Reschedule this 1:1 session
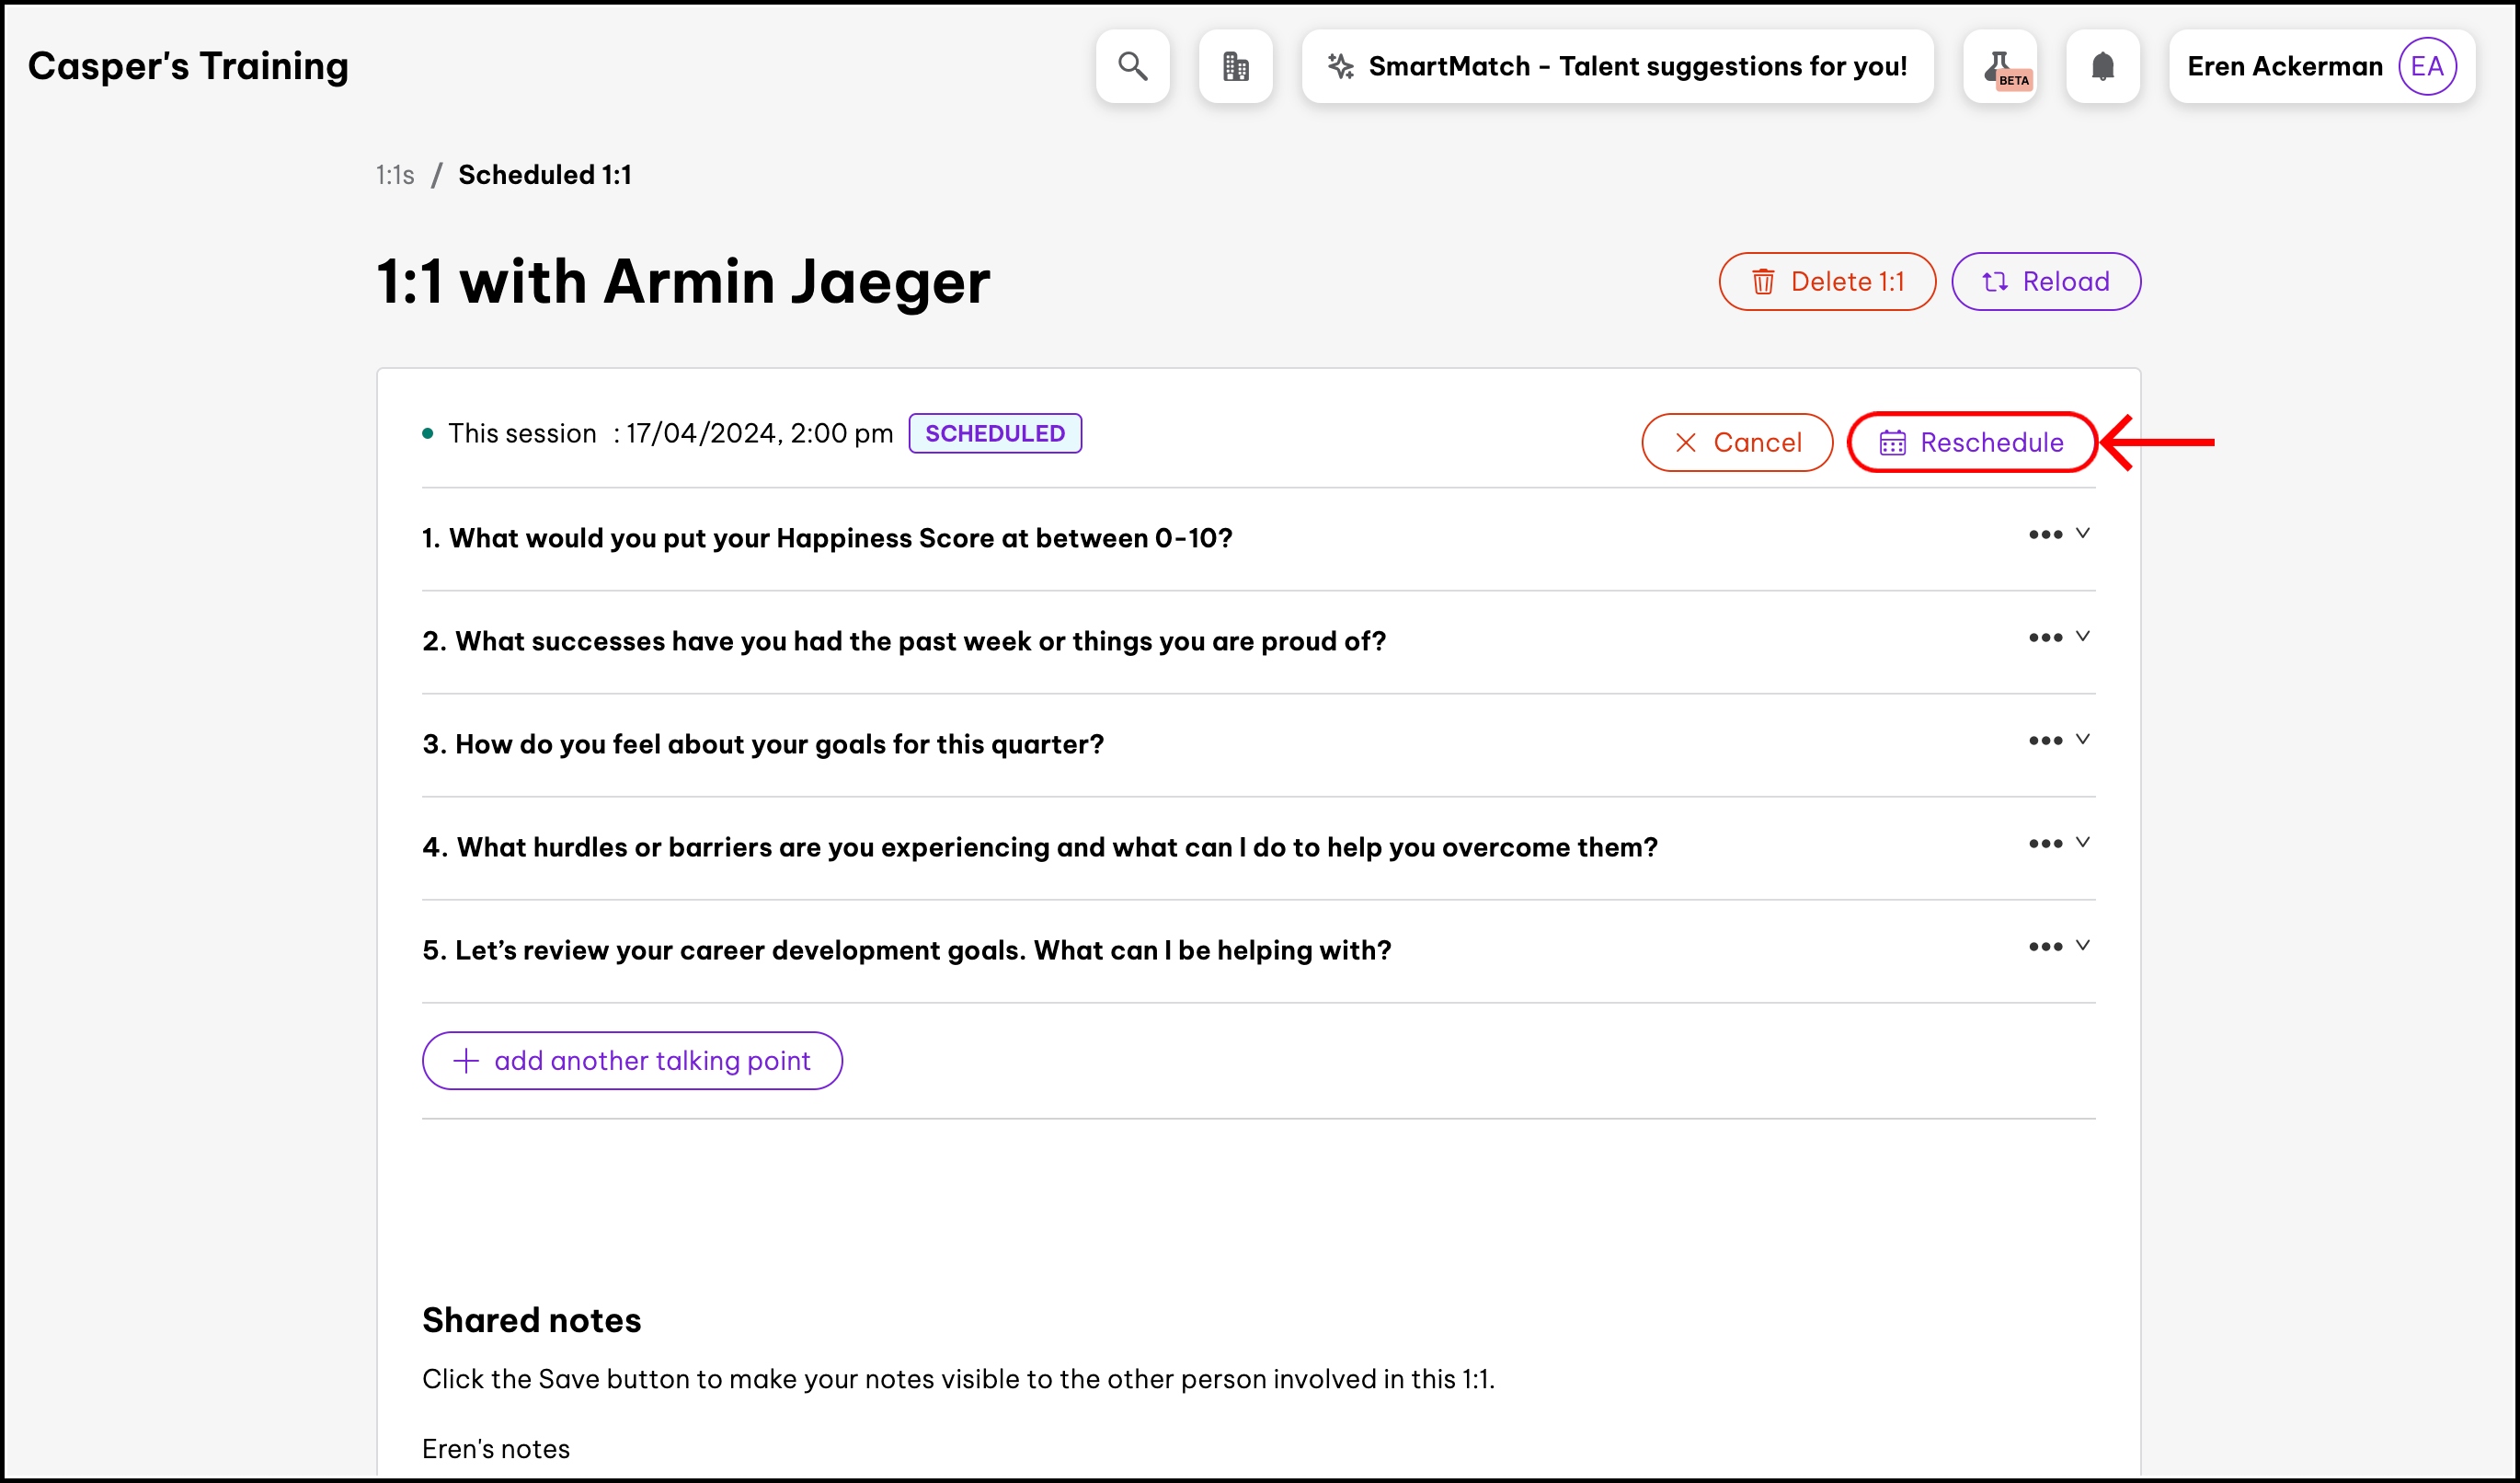 [1971, 443]
